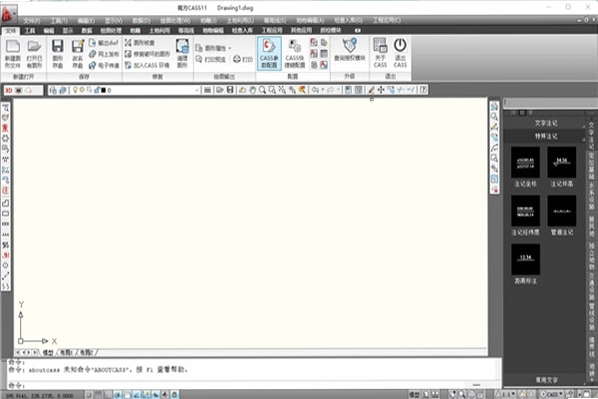Switch to the 布局1 layout tab
The height and width of the screenshot is (399, 598).
click(66, 352)
